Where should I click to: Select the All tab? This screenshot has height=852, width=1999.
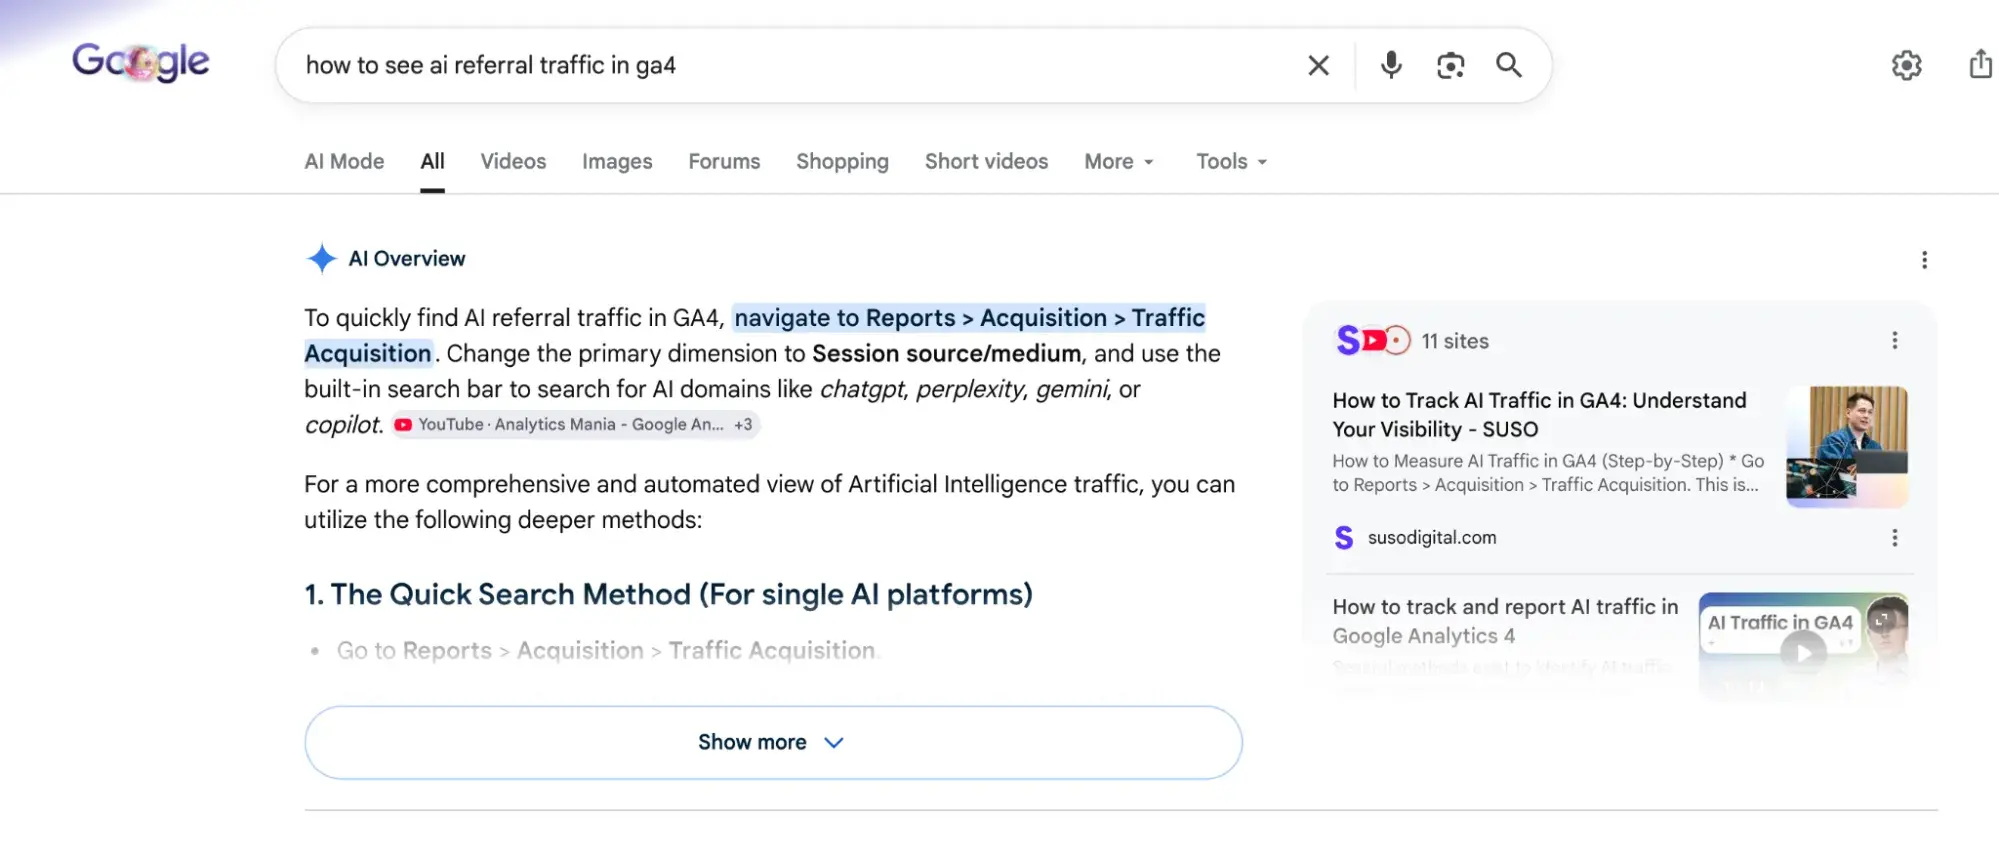432,161
